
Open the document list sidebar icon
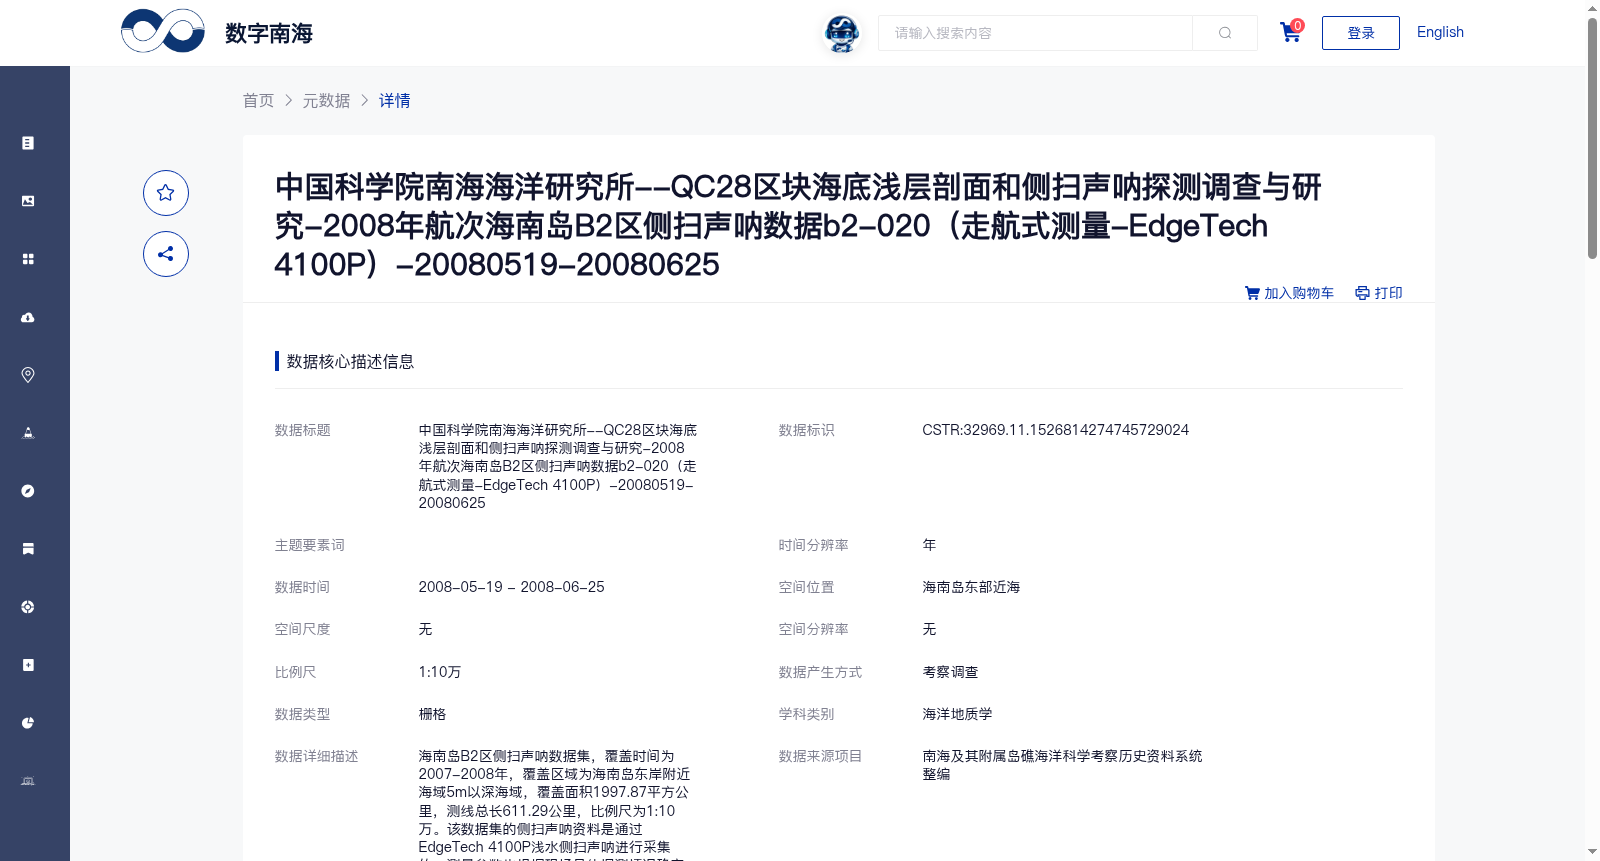tap(28, 143)
